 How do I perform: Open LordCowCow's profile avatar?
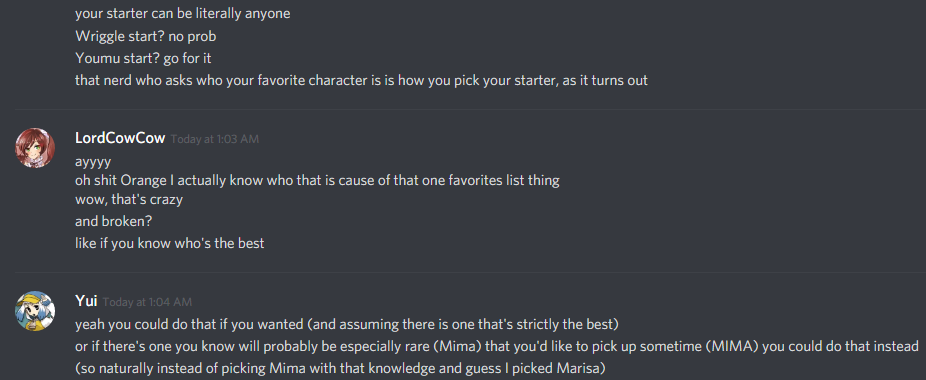point(35,148)
